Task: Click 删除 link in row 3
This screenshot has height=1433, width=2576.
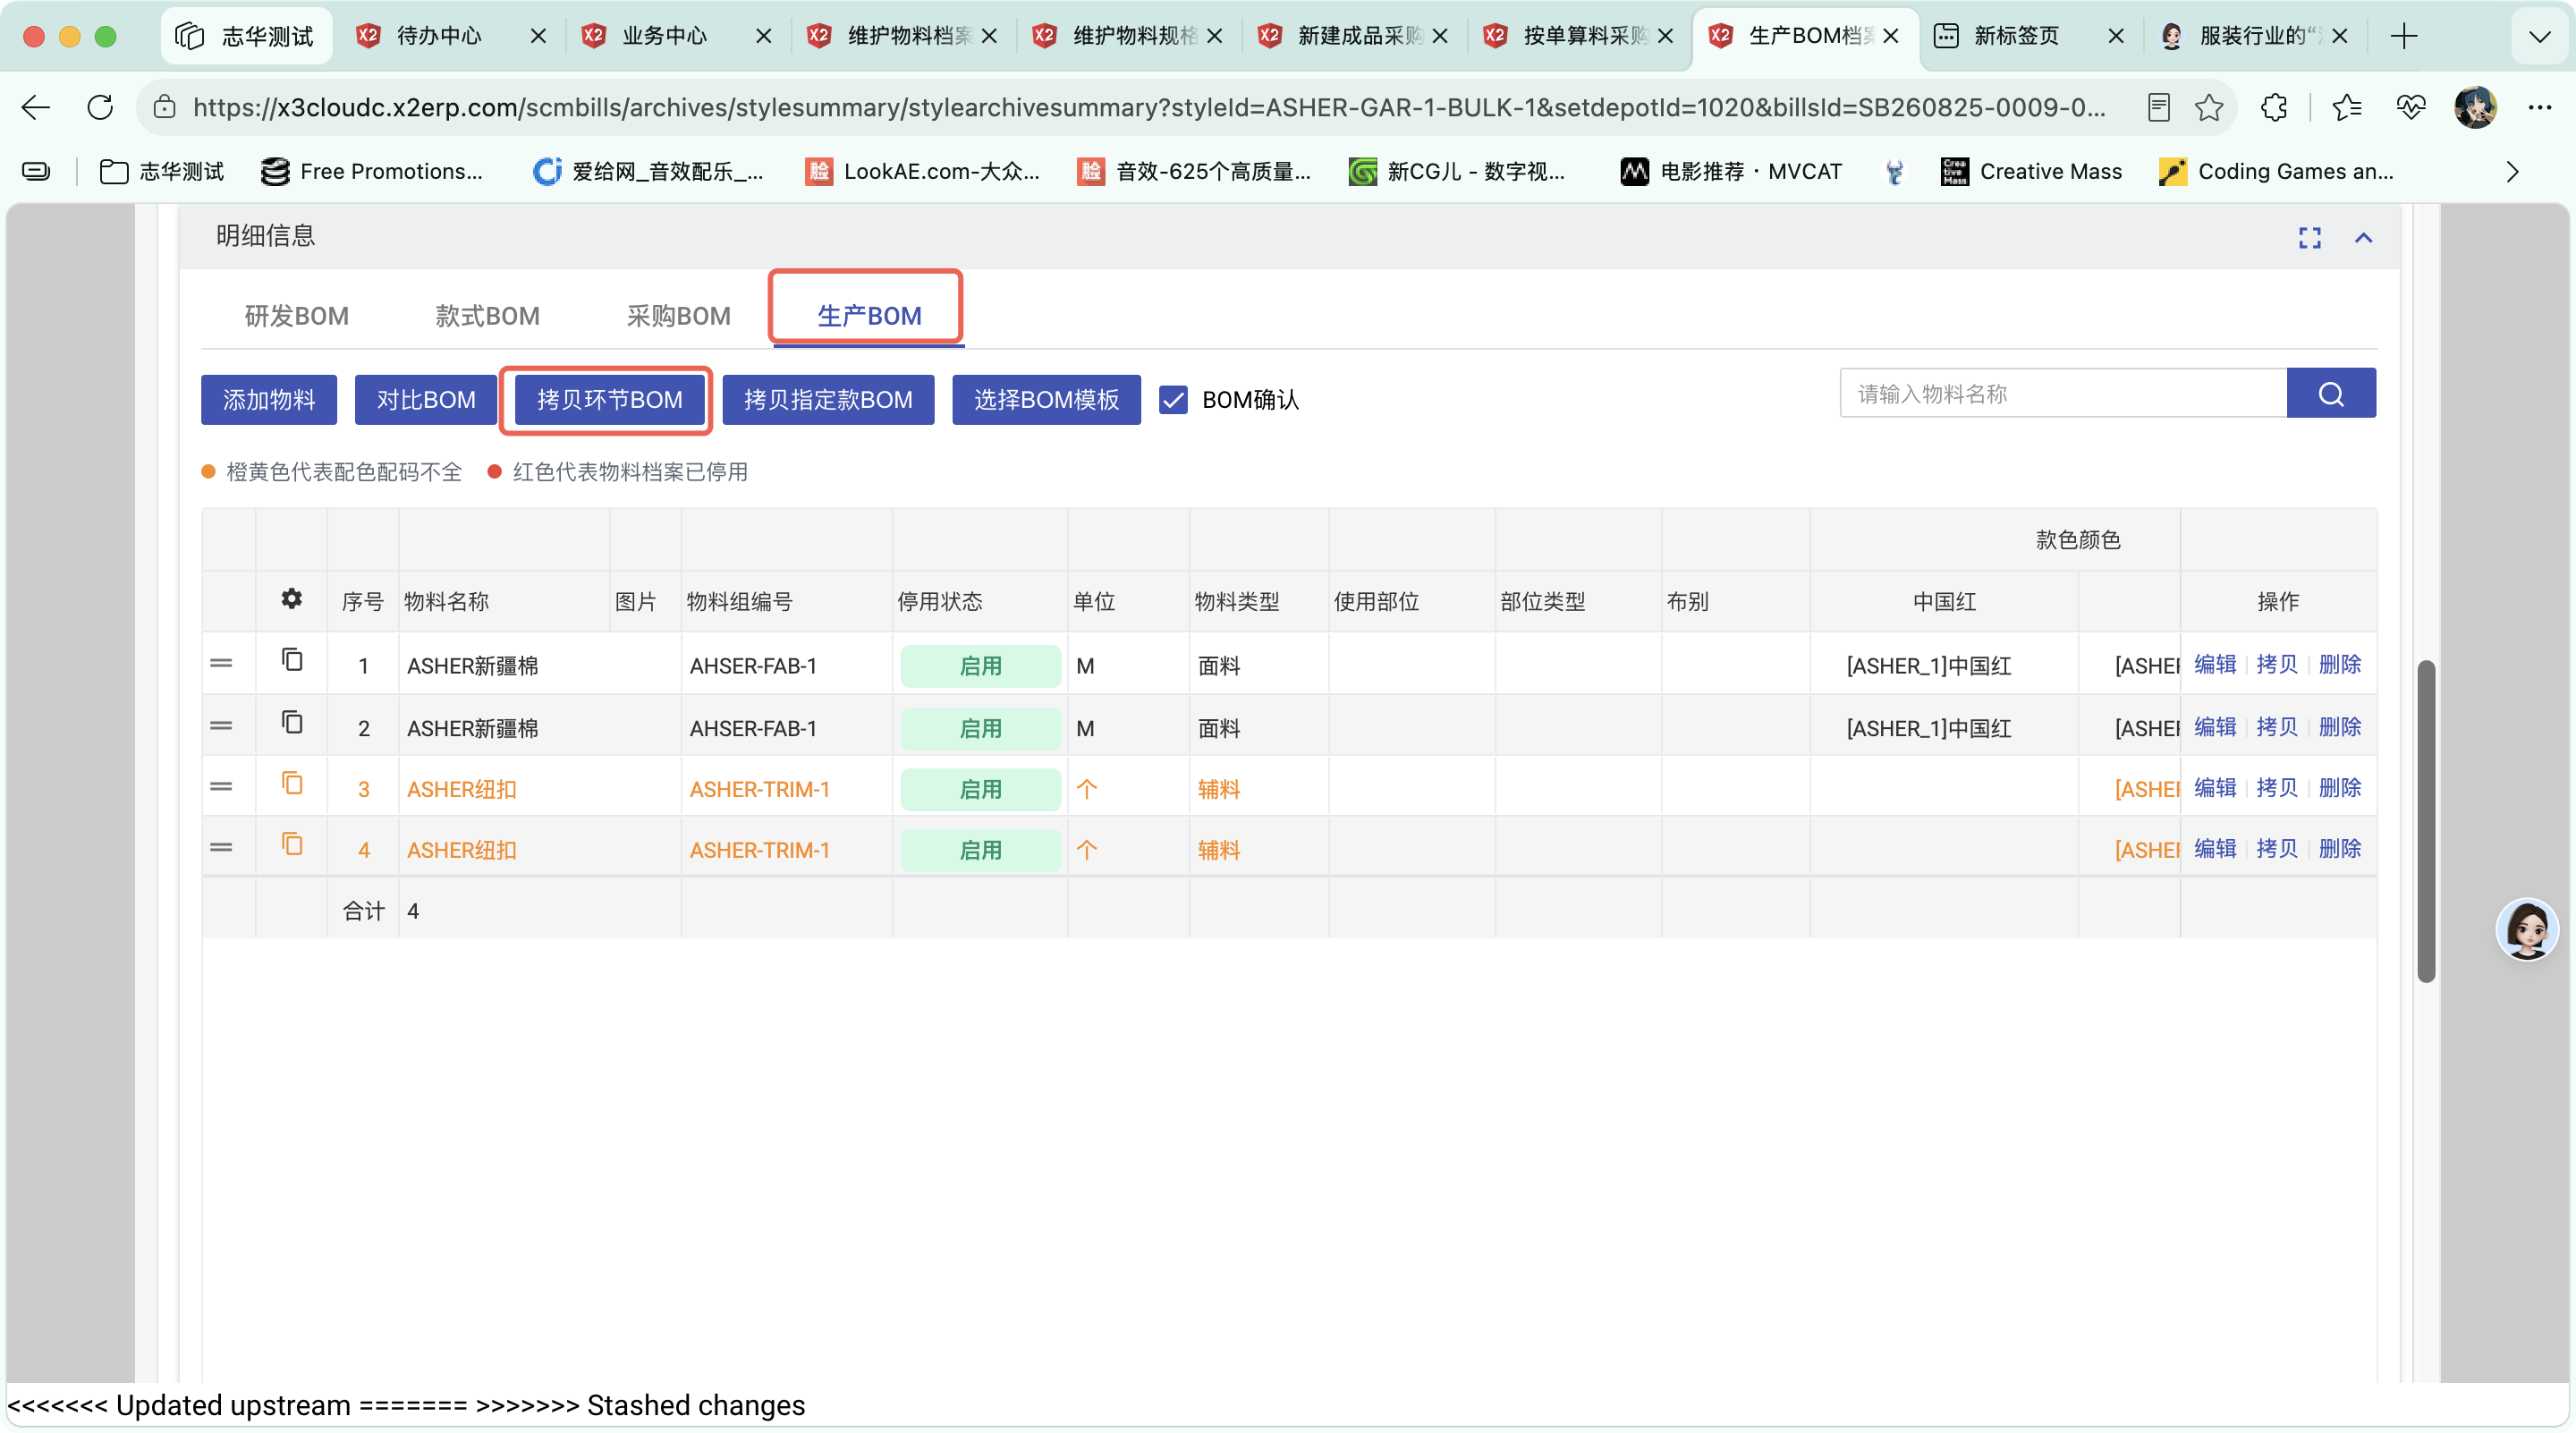Action: coord(2339,787)
